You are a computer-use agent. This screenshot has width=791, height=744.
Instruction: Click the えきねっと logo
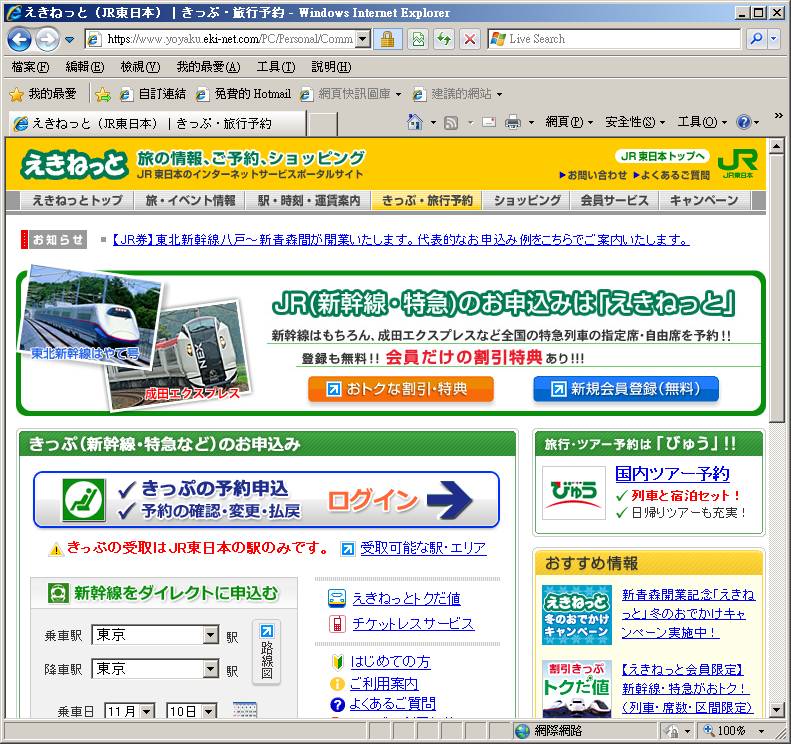point(74,164)
